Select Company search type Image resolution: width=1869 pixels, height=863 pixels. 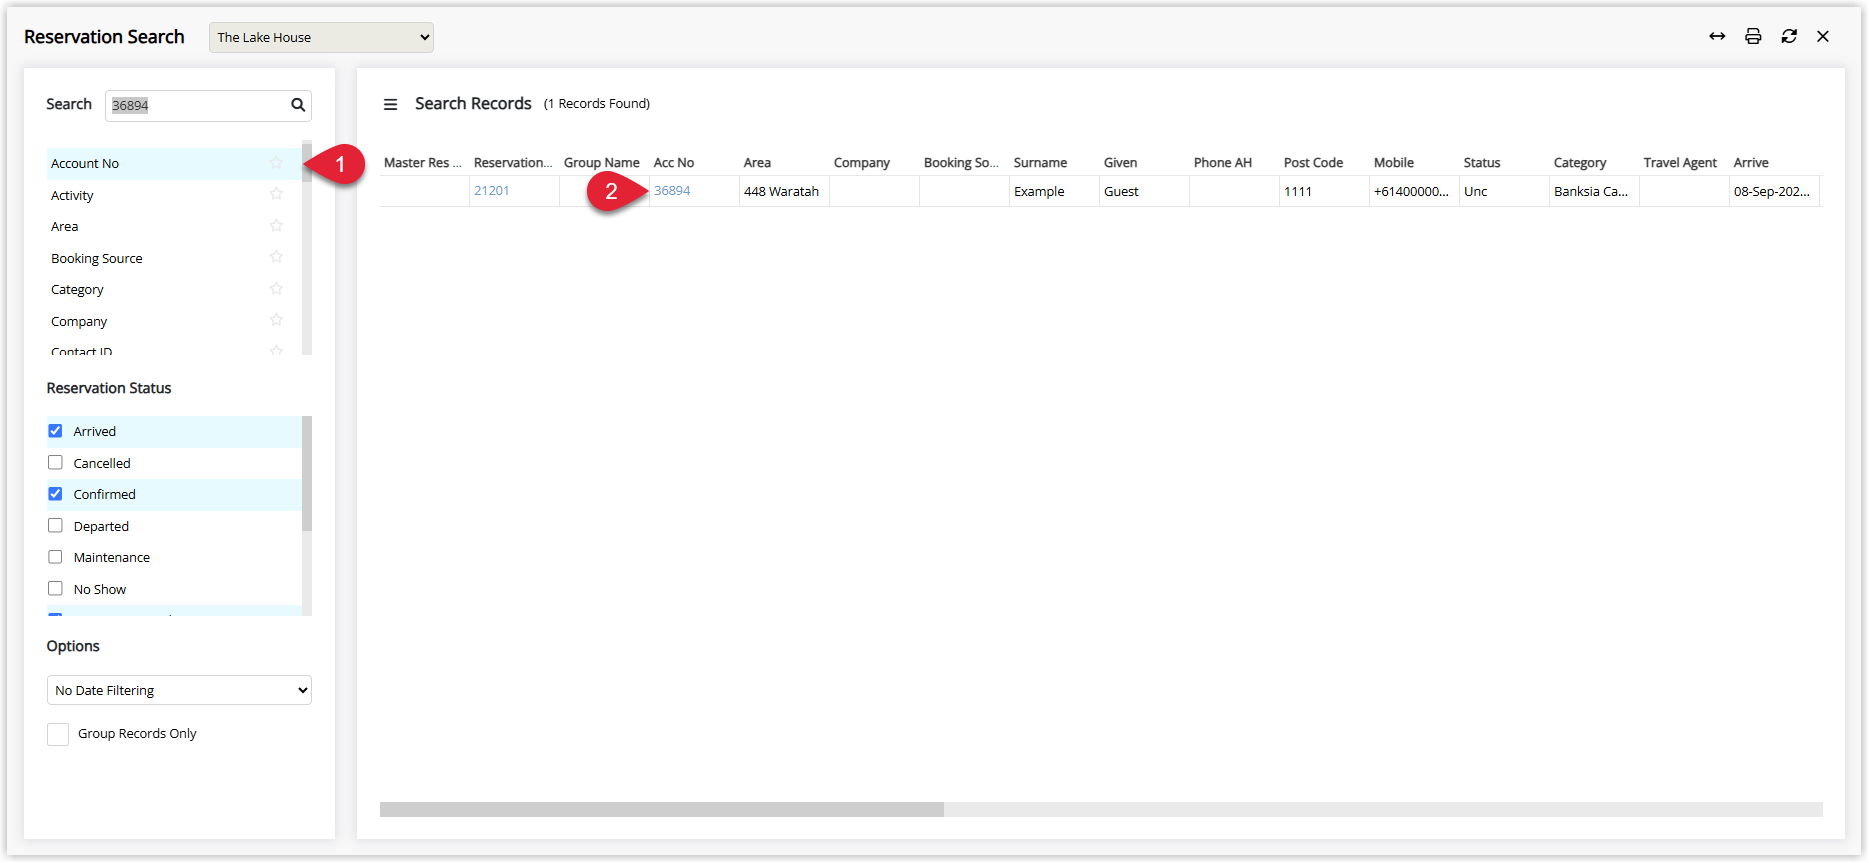(x=174, y=321)
